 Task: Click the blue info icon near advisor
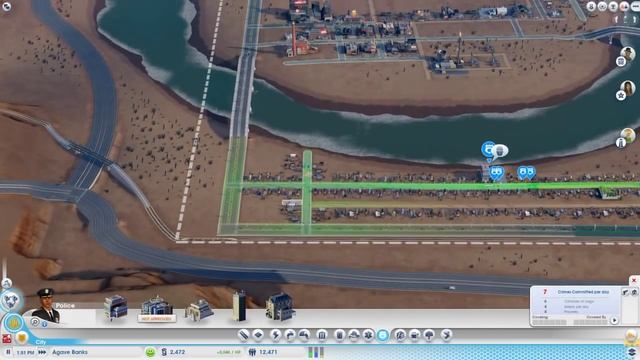44,324
